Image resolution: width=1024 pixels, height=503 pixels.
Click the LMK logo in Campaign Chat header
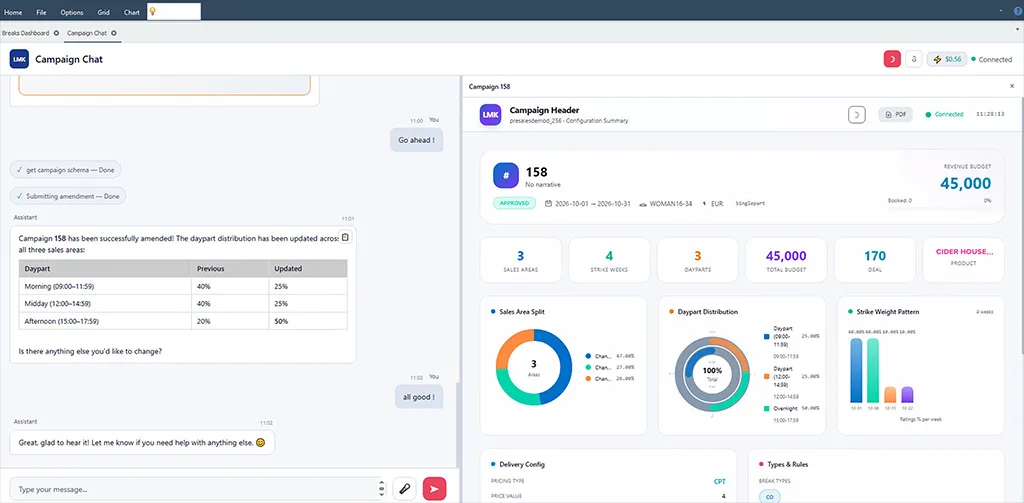(20, 59)
